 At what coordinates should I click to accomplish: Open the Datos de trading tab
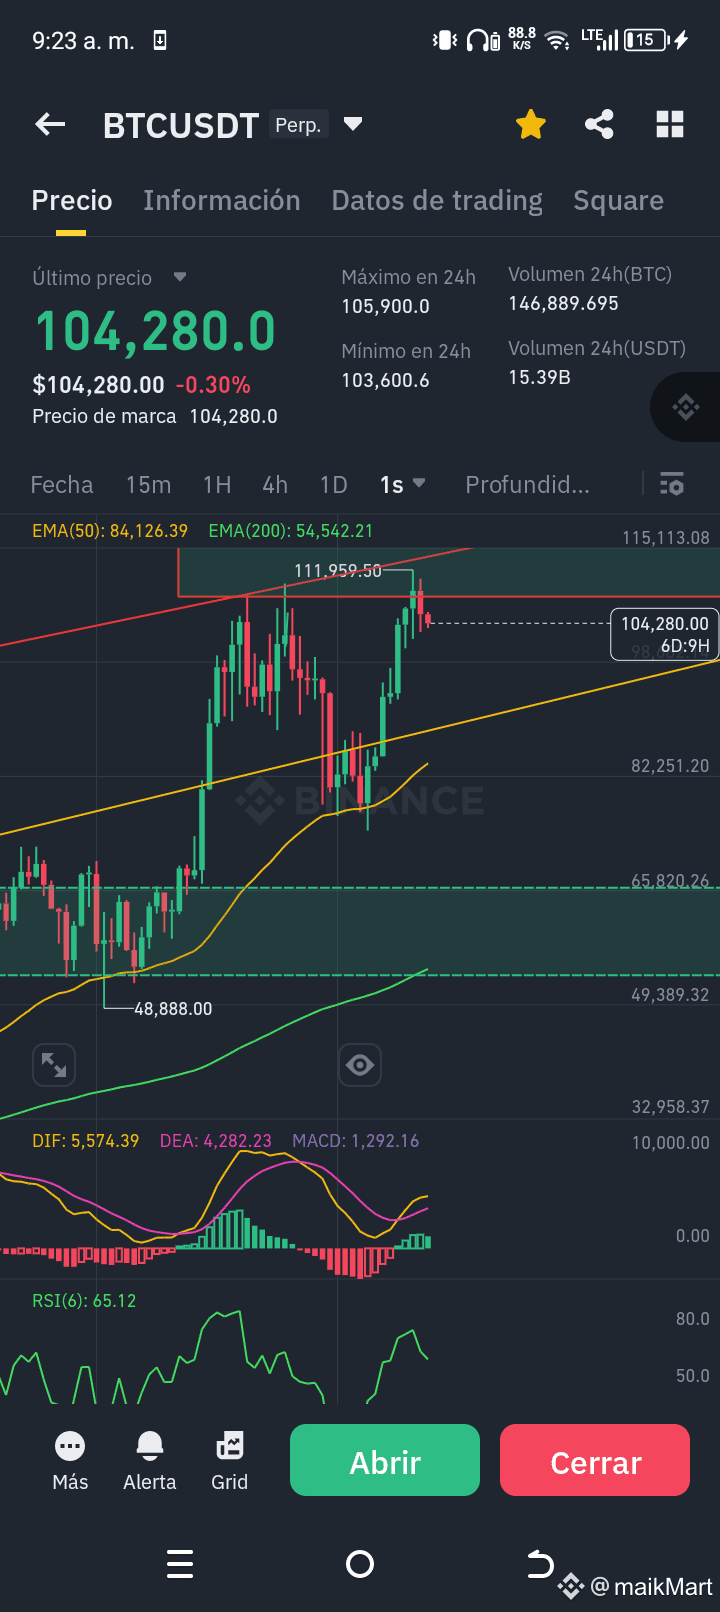point(437,200)
